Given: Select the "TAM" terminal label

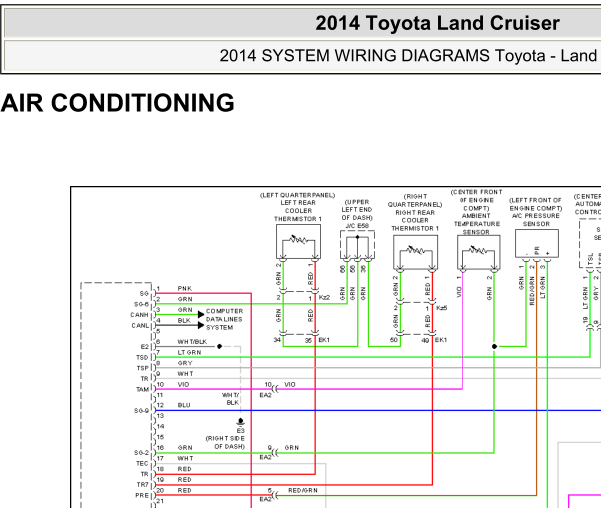Looking at the screenshot, I should 143,390.
